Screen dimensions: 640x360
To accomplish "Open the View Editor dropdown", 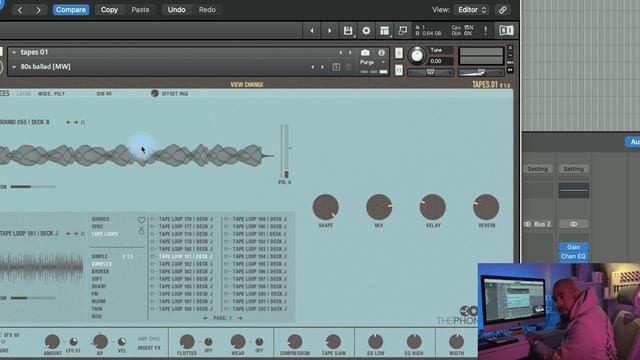I will coord(471,10).
